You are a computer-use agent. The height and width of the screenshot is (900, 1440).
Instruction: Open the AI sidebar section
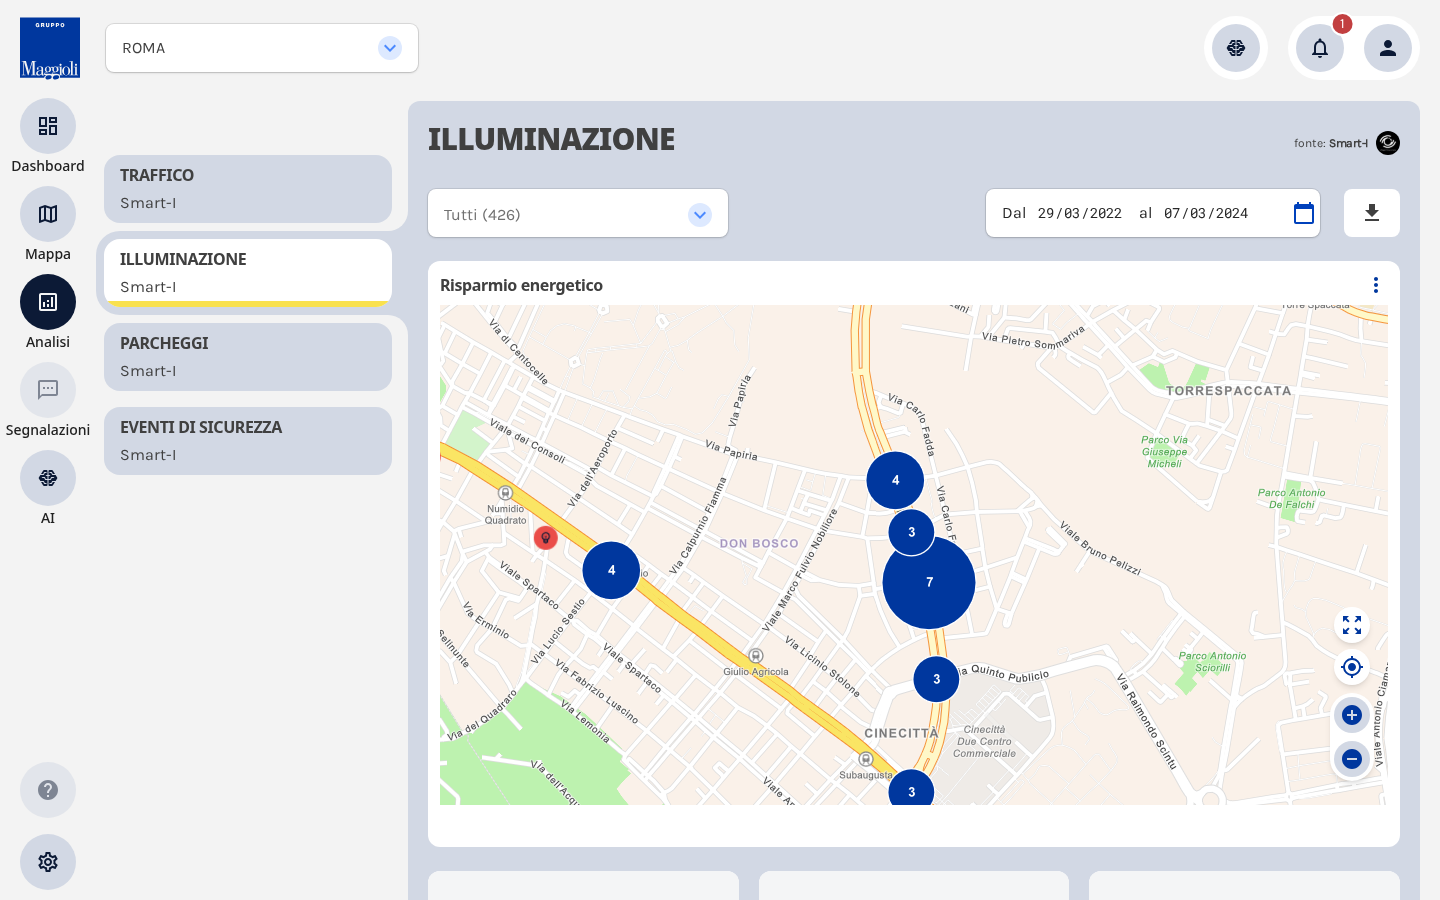pos(48,478)
